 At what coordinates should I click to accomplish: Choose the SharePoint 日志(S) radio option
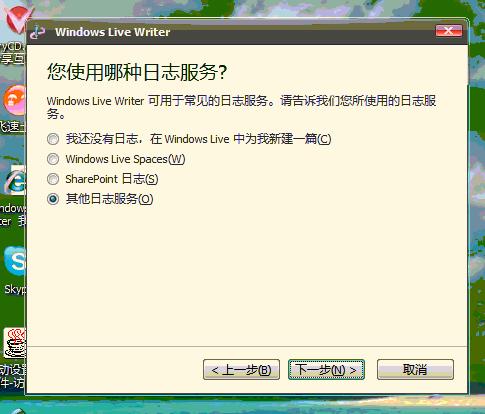tap(53, 179)
